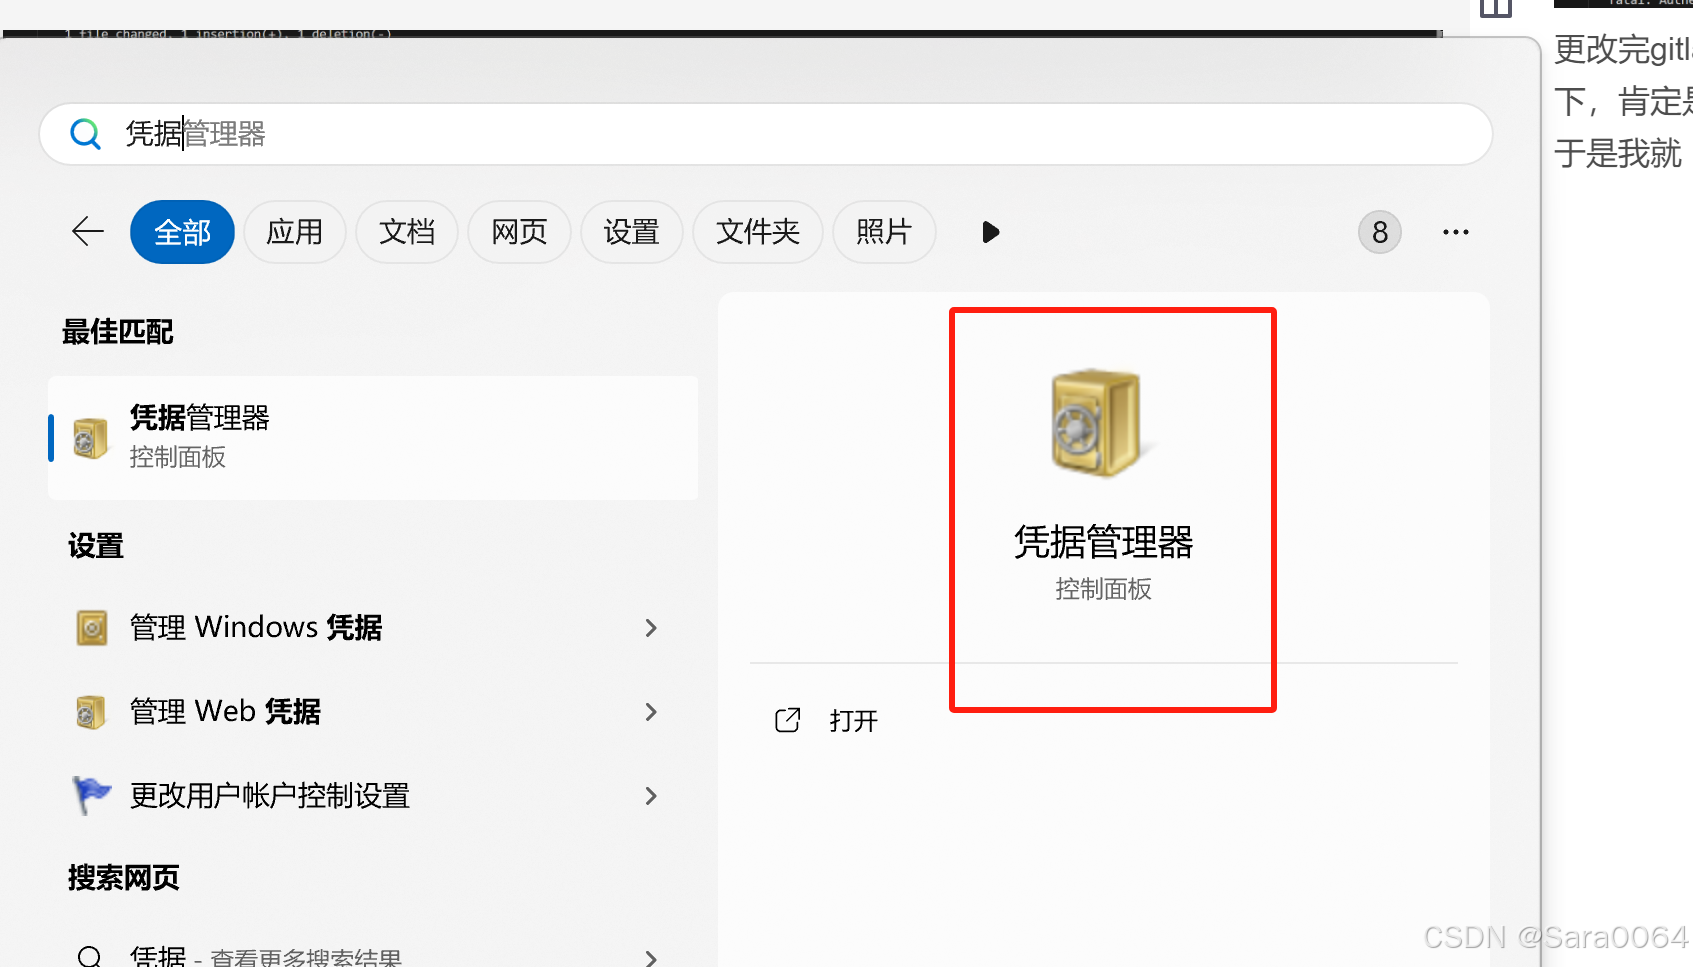Open the 管理 Windows 凭据 setting
Image resolution: width=1693 pixels, height=967 pixels.
click(373, 628)
